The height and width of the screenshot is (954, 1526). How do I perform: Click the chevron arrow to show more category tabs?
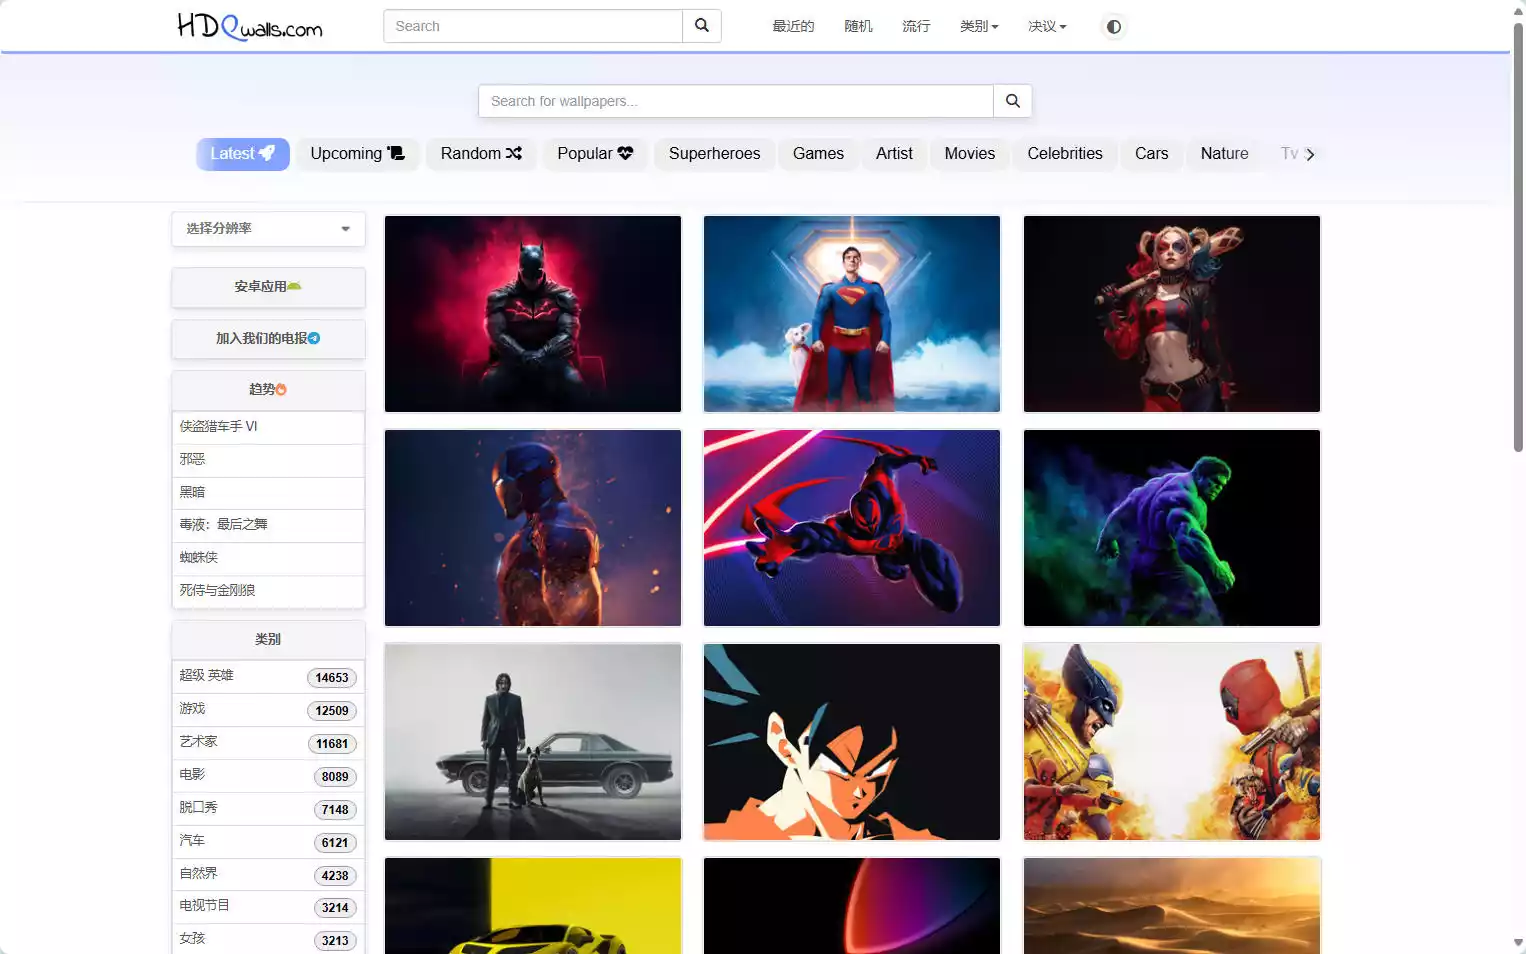[1310, 154]
